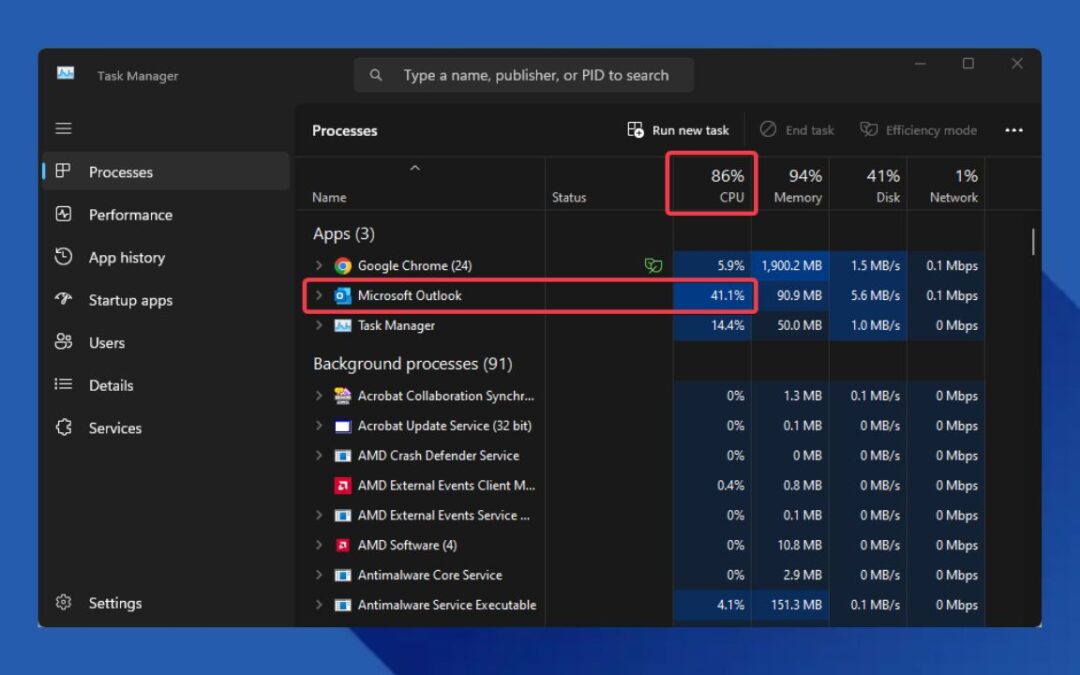
Task: Click inside the process search field
Action: coord(524,74)
